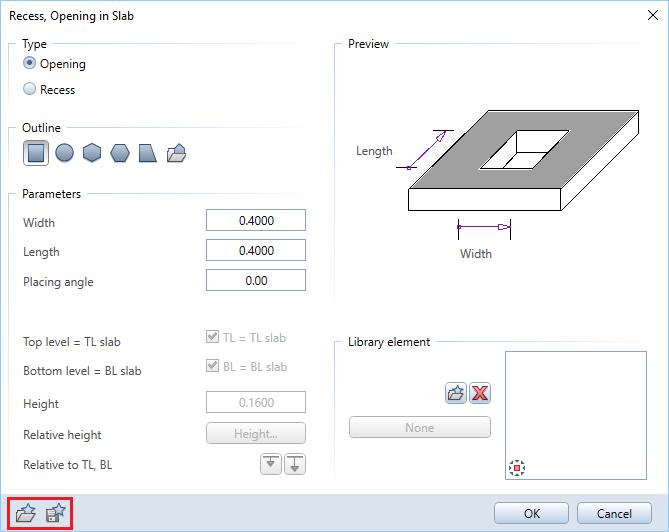Open library element folder icon
The image size is (669, 532).
(456, 393)
